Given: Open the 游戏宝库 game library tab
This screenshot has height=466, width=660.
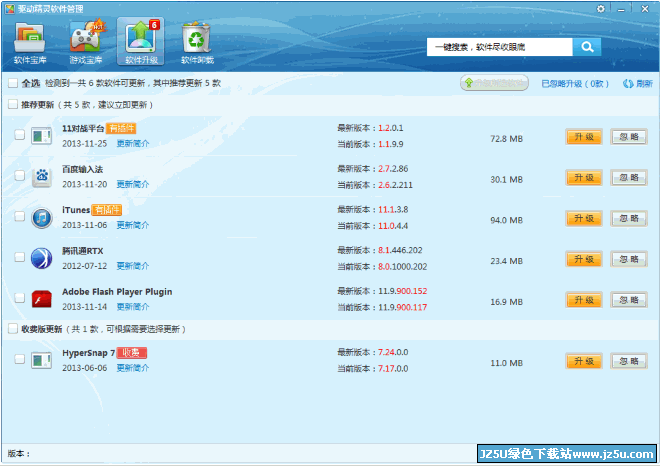Looking at the screenshot, I should (85, 43).
